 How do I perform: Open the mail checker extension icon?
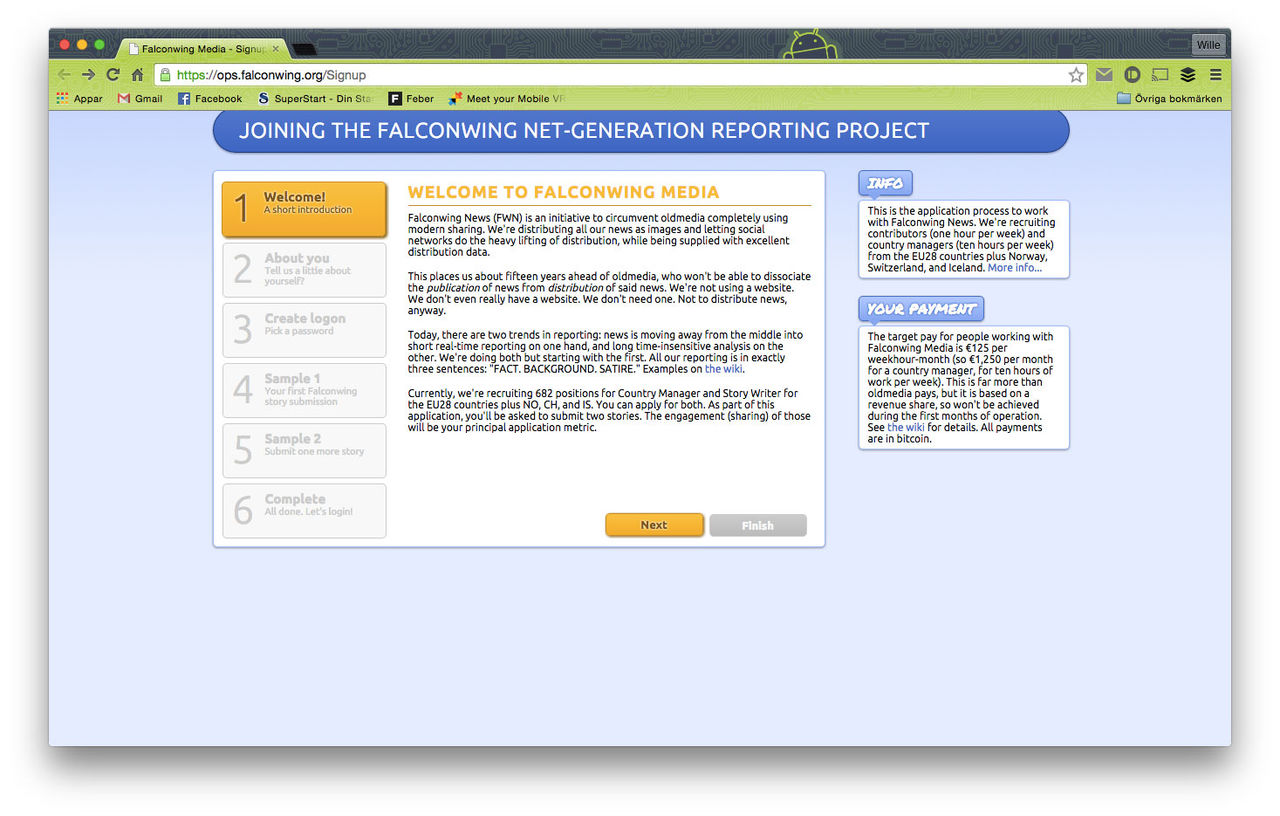click(1104, 75)
